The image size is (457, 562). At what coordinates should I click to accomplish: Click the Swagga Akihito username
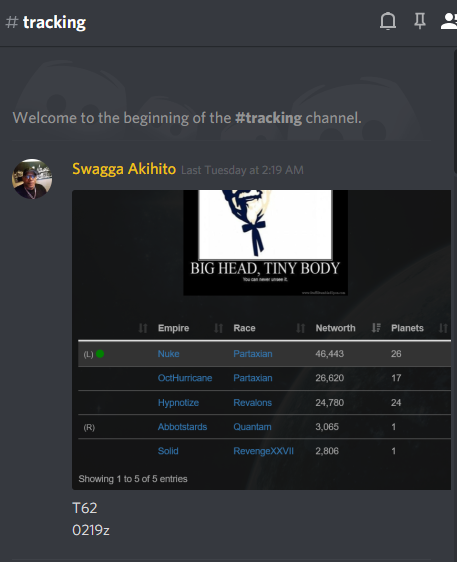pos(124,169)
